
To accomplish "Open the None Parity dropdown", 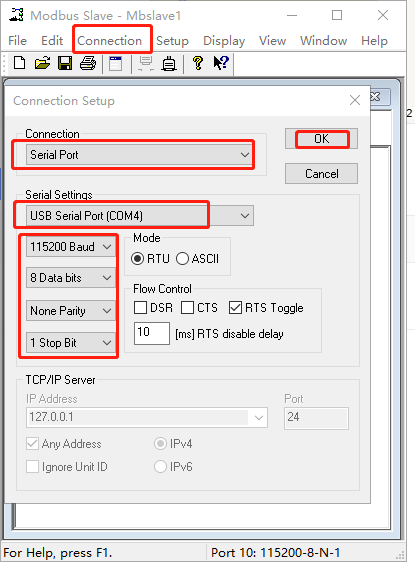I will point(71,310).
